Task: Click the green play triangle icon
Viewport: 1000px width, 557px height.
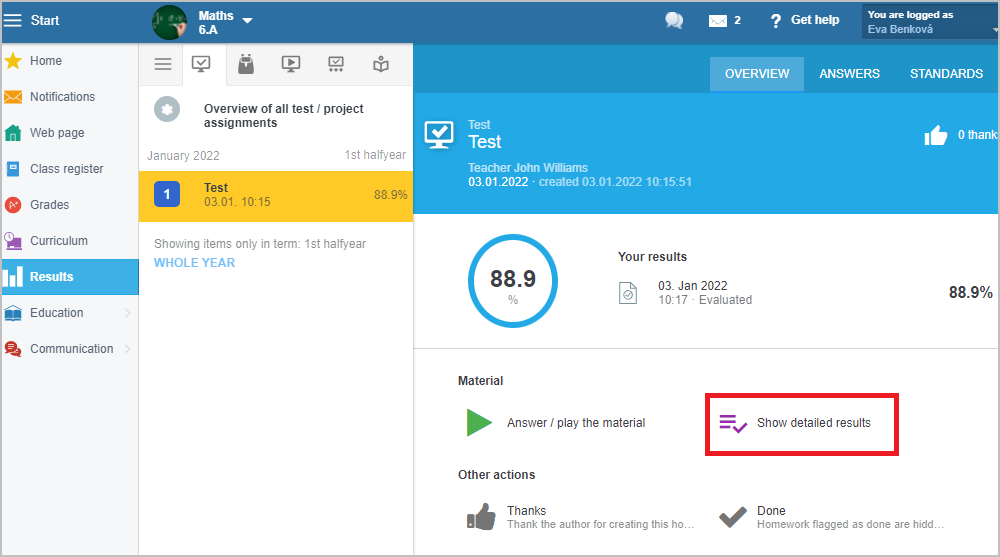Action: coord(479,422)
